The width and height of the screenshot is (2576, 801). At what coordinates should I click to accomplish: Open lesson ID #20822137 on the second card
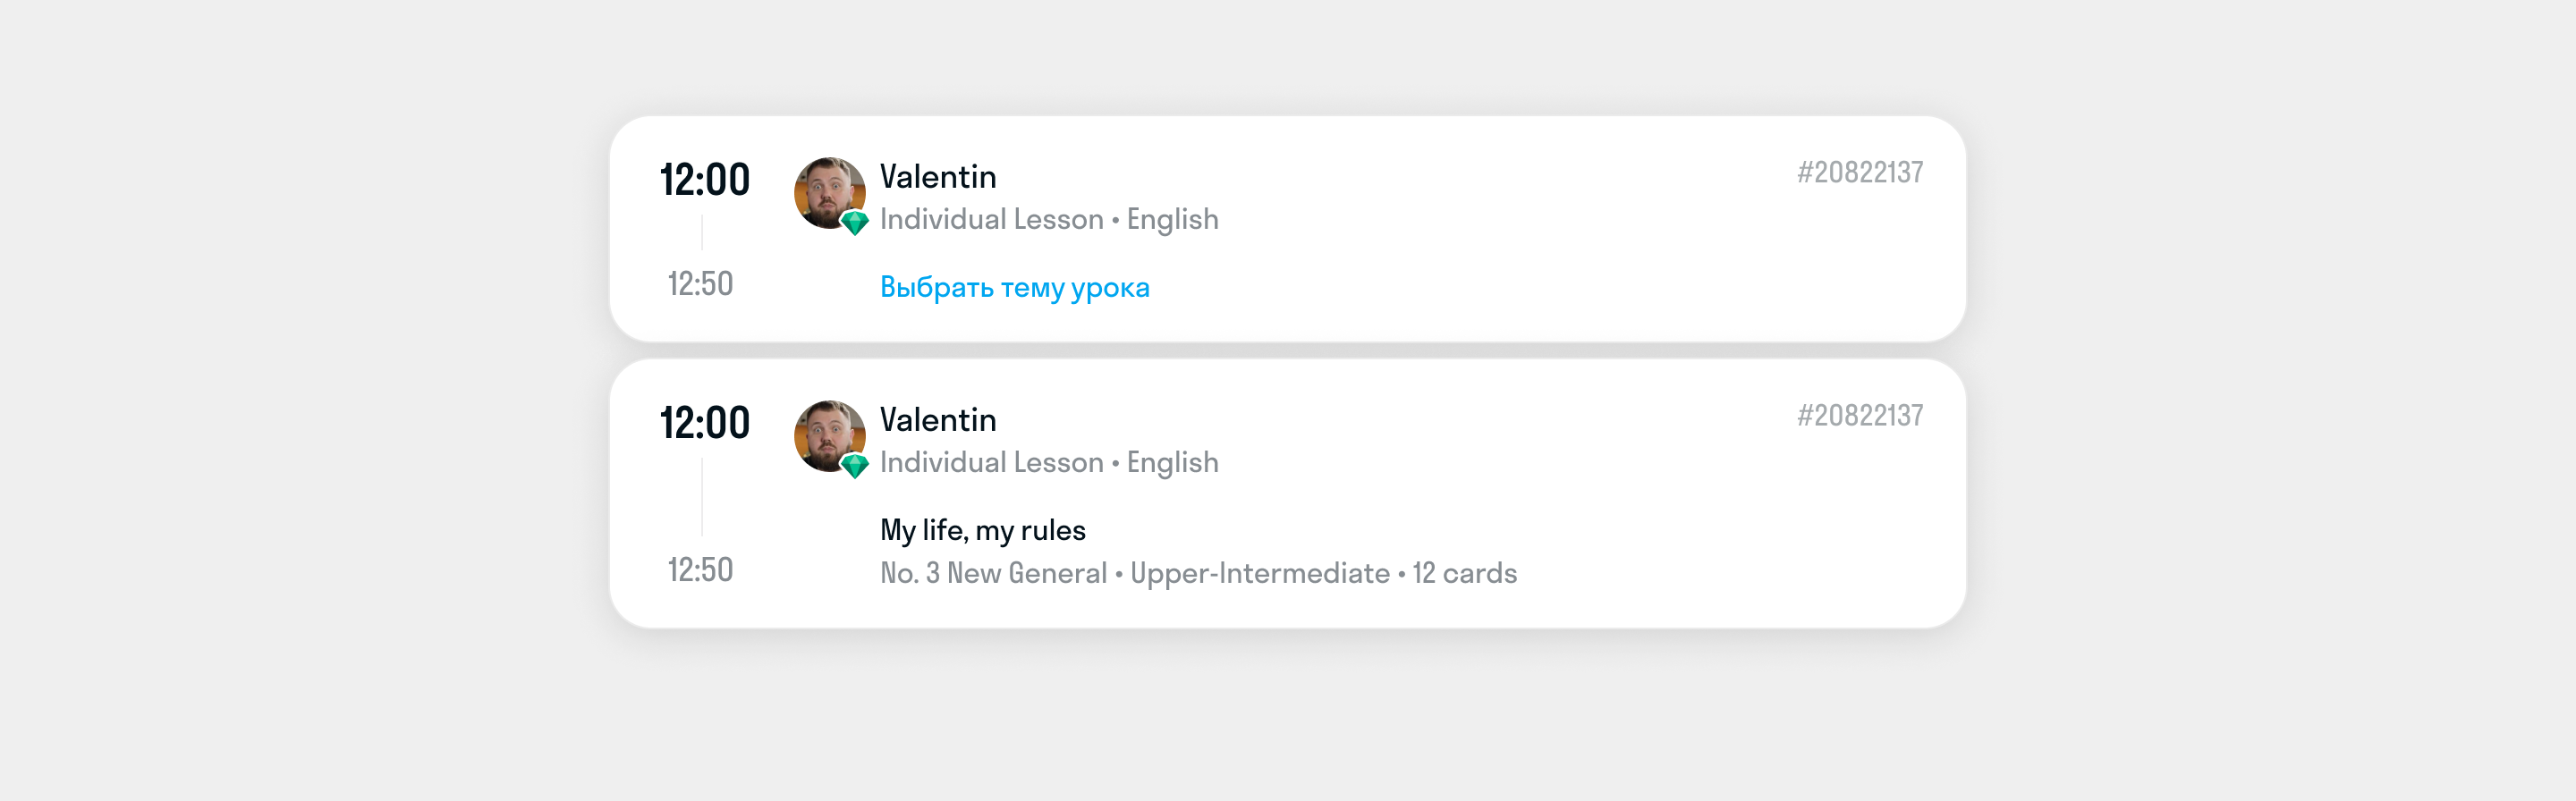1862,415
